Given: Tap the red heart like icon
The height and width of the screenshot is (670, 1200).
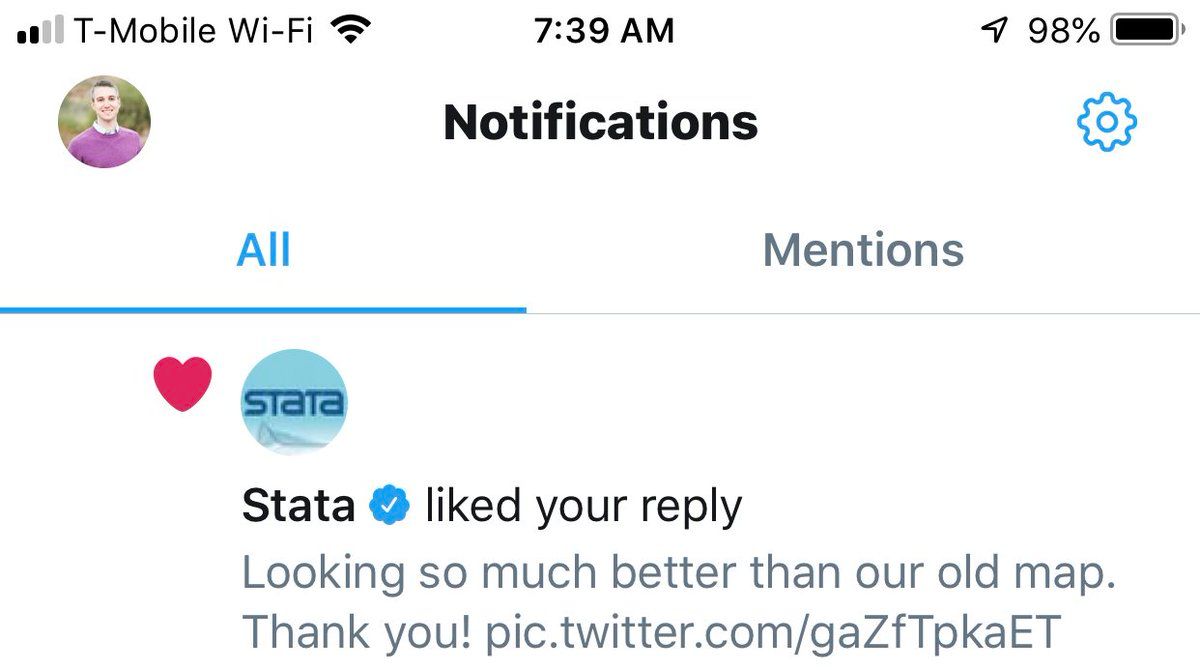Looking at the screenshot, I should click(x=182, y=384).
